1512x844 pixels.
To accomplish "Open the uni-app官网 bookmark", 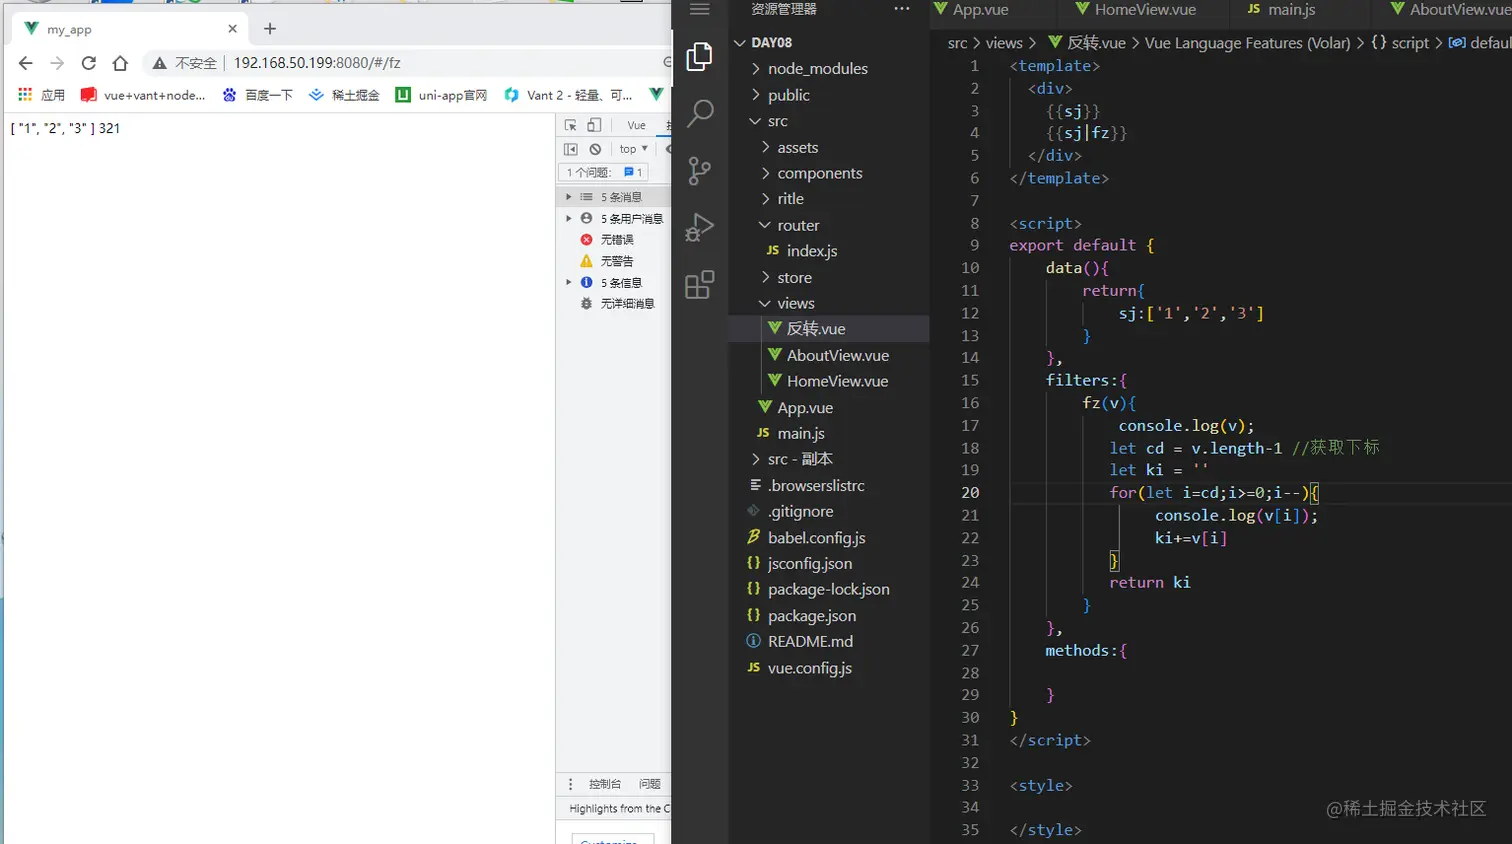I will click(x=441, y=95).
